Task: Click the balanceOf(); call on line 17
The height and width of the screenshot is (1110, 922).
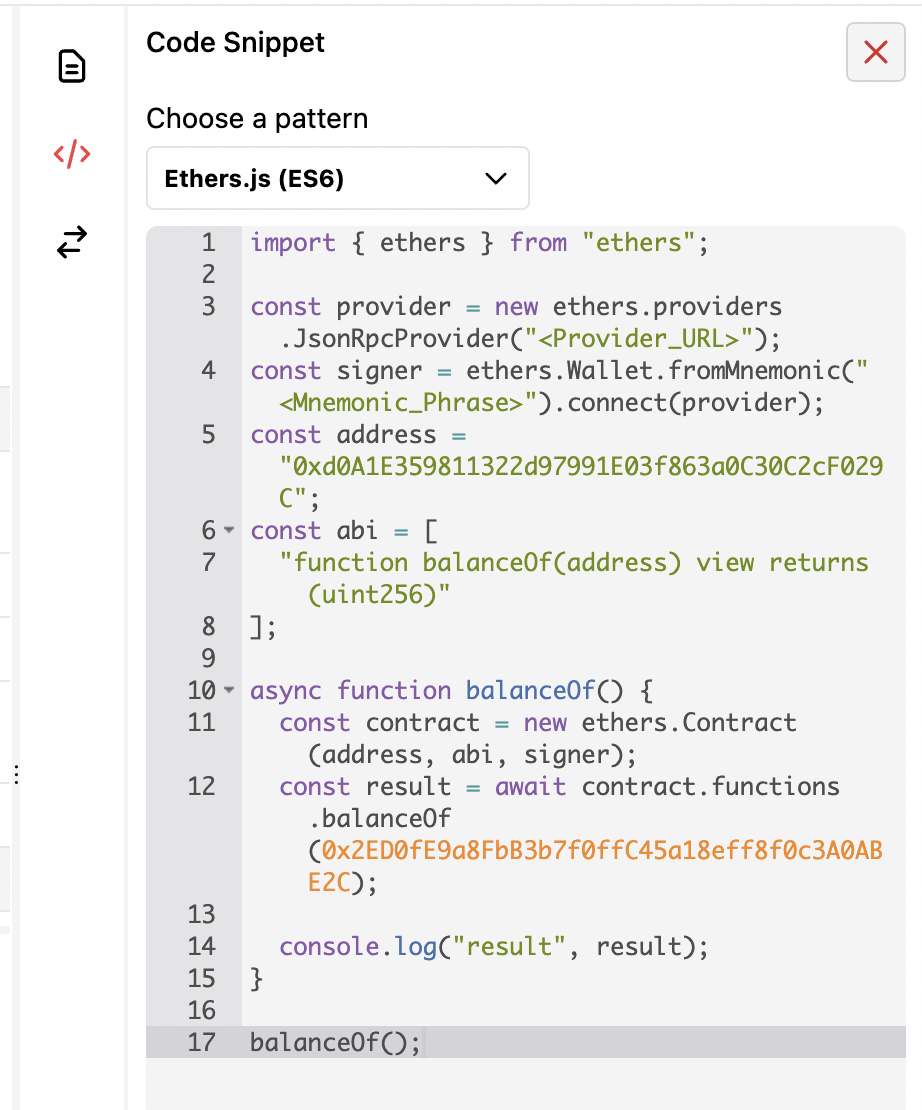Action: point(335,1043)
